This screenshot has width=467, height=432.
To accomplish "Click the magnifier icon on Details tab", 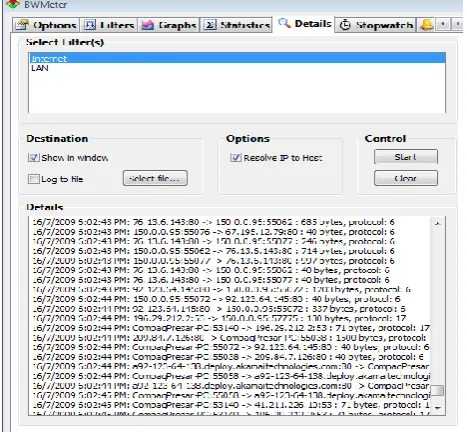I will (x=284, y=23).
